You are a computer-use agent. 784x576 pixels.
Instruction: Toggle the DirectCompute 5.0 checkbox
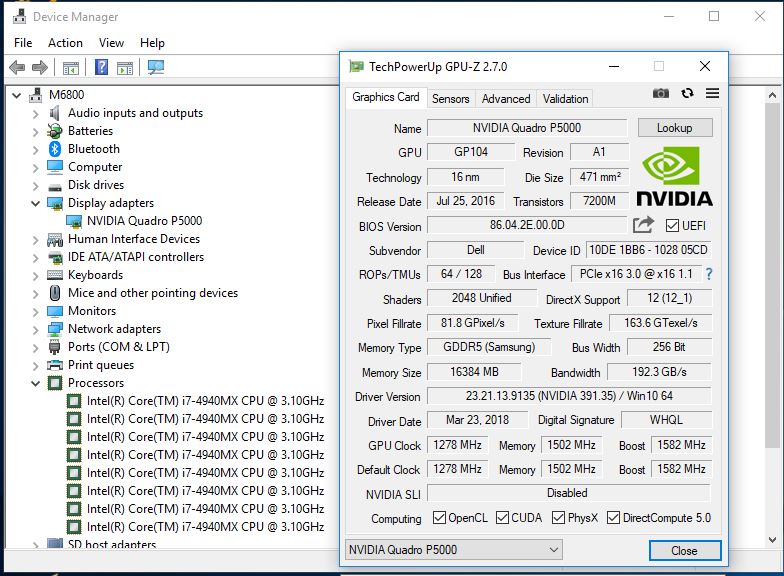(x=614, y=518)
